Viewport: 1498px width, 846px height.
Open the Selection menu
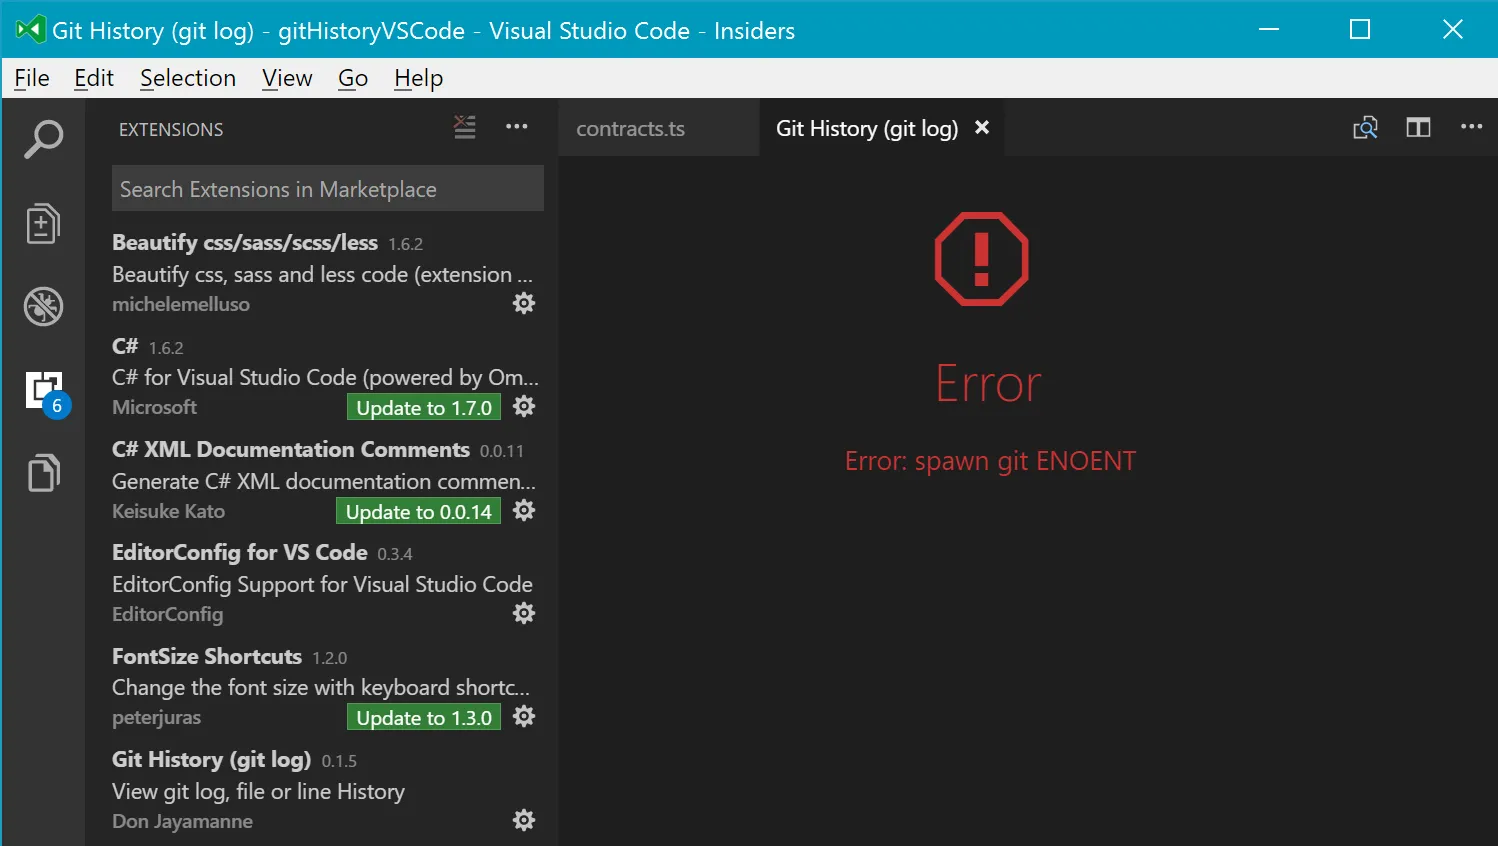[x=188, y=78]
